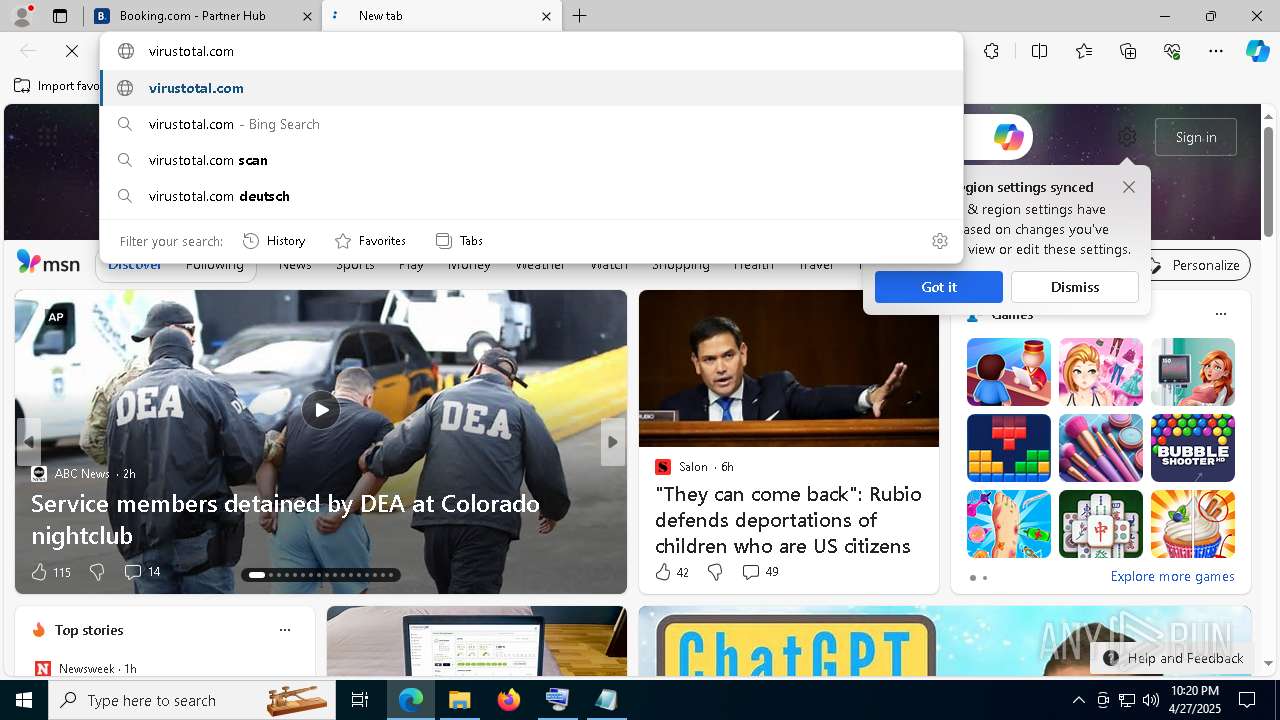The width and height of the screenshot is (1280, 720).
Task: Go to the next carousel story
Action: coord(612,441)
